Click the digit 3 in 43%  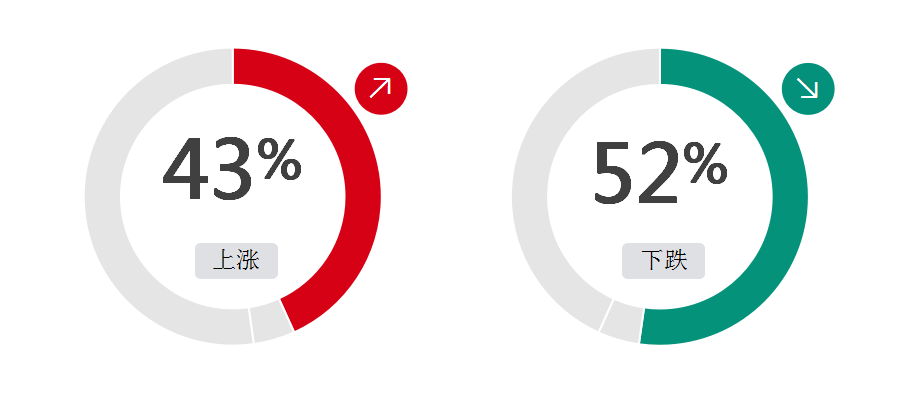click(232, 169)
